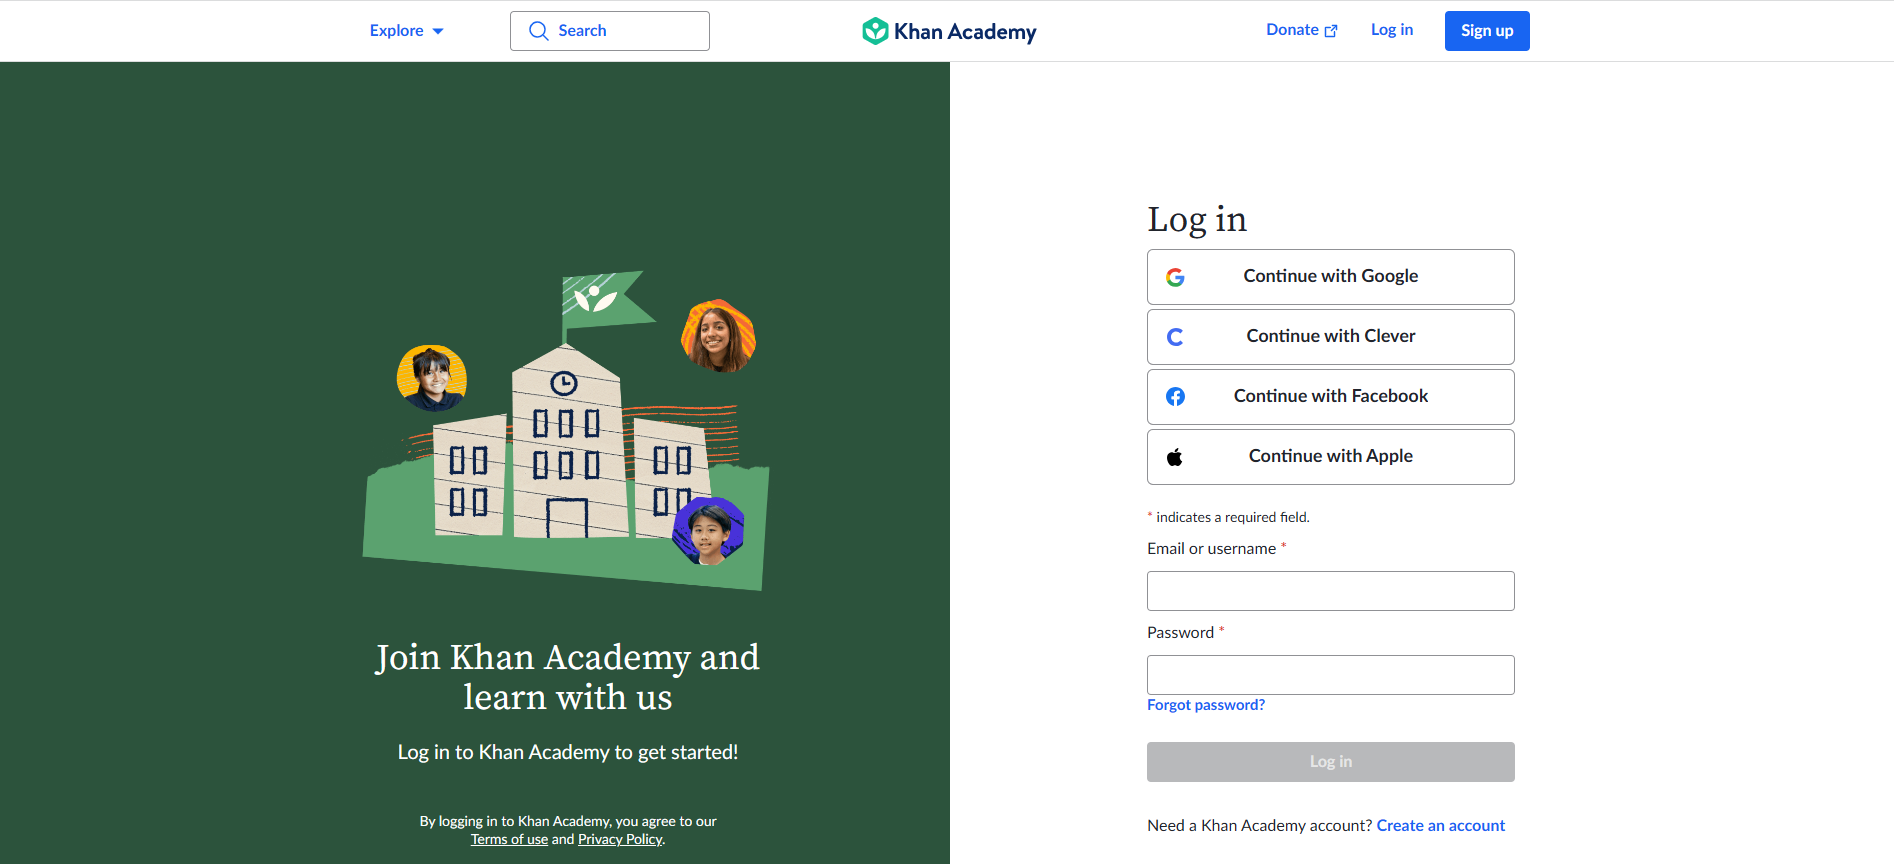This screenshot has height=864, width=1894.
Task: Click the Search input field
Action: 610,31
